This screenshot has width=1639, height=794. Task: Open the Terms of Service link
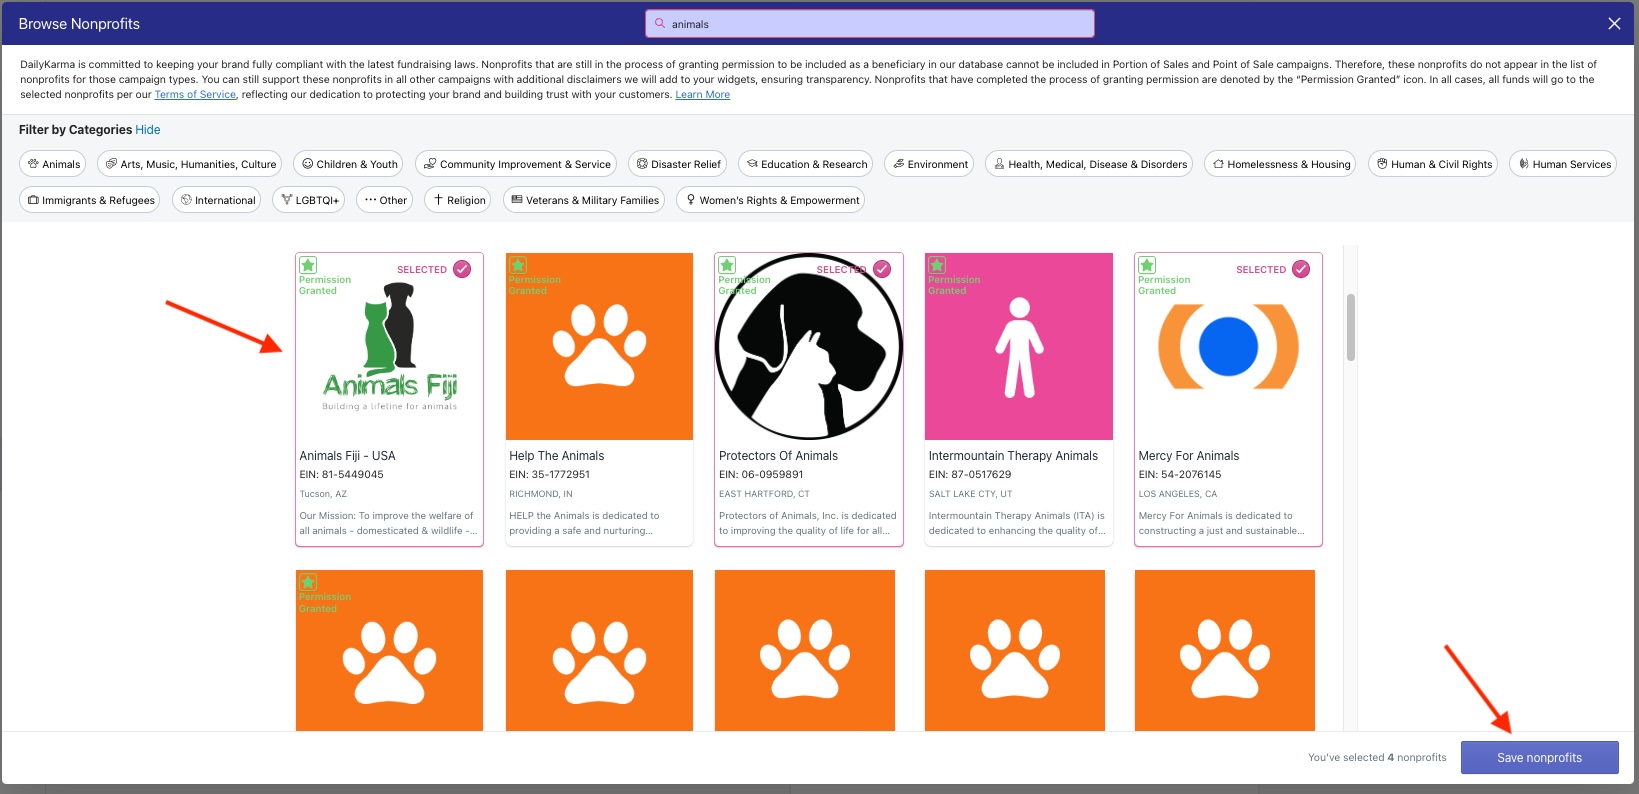[195, 95]
